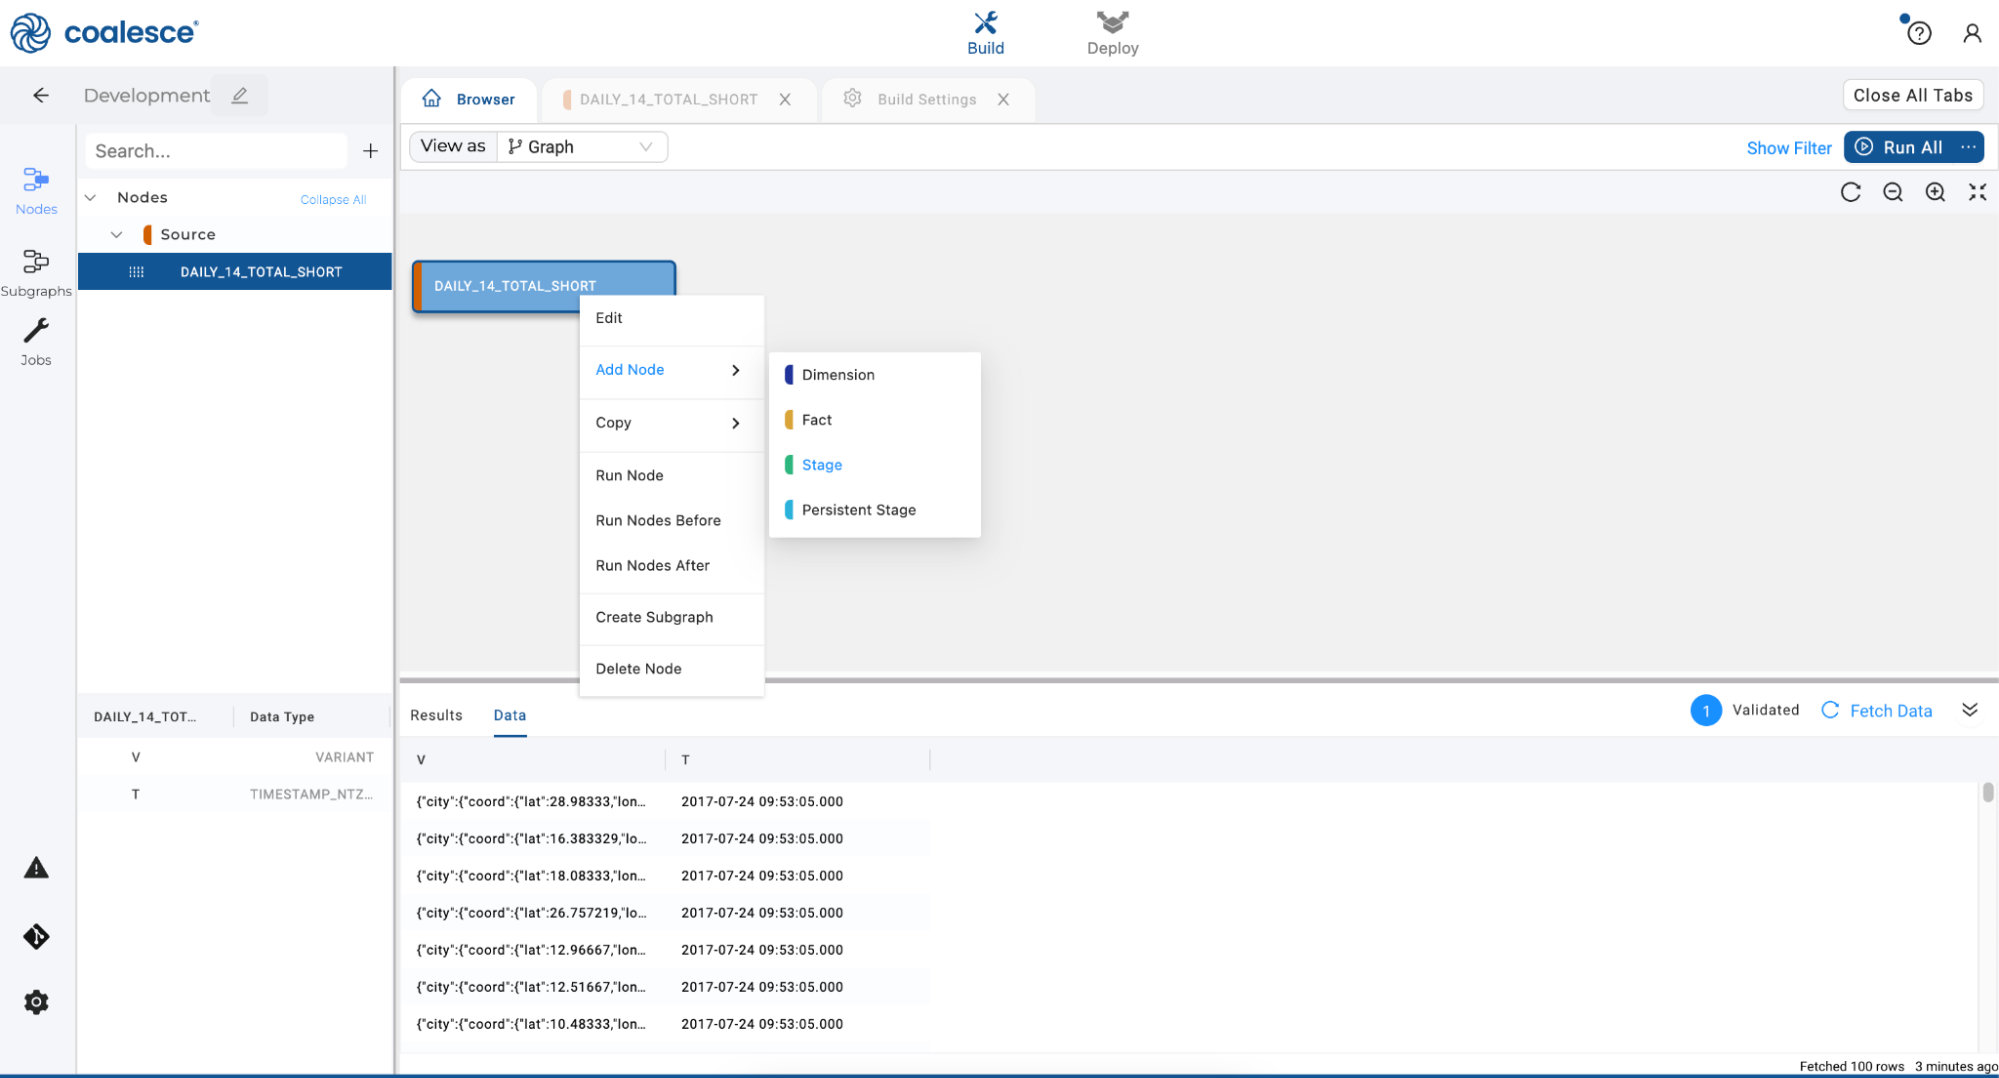This screenshot has height=1078, width=1999.
Task: Collapse the Source node group
Action: (117, 234)
